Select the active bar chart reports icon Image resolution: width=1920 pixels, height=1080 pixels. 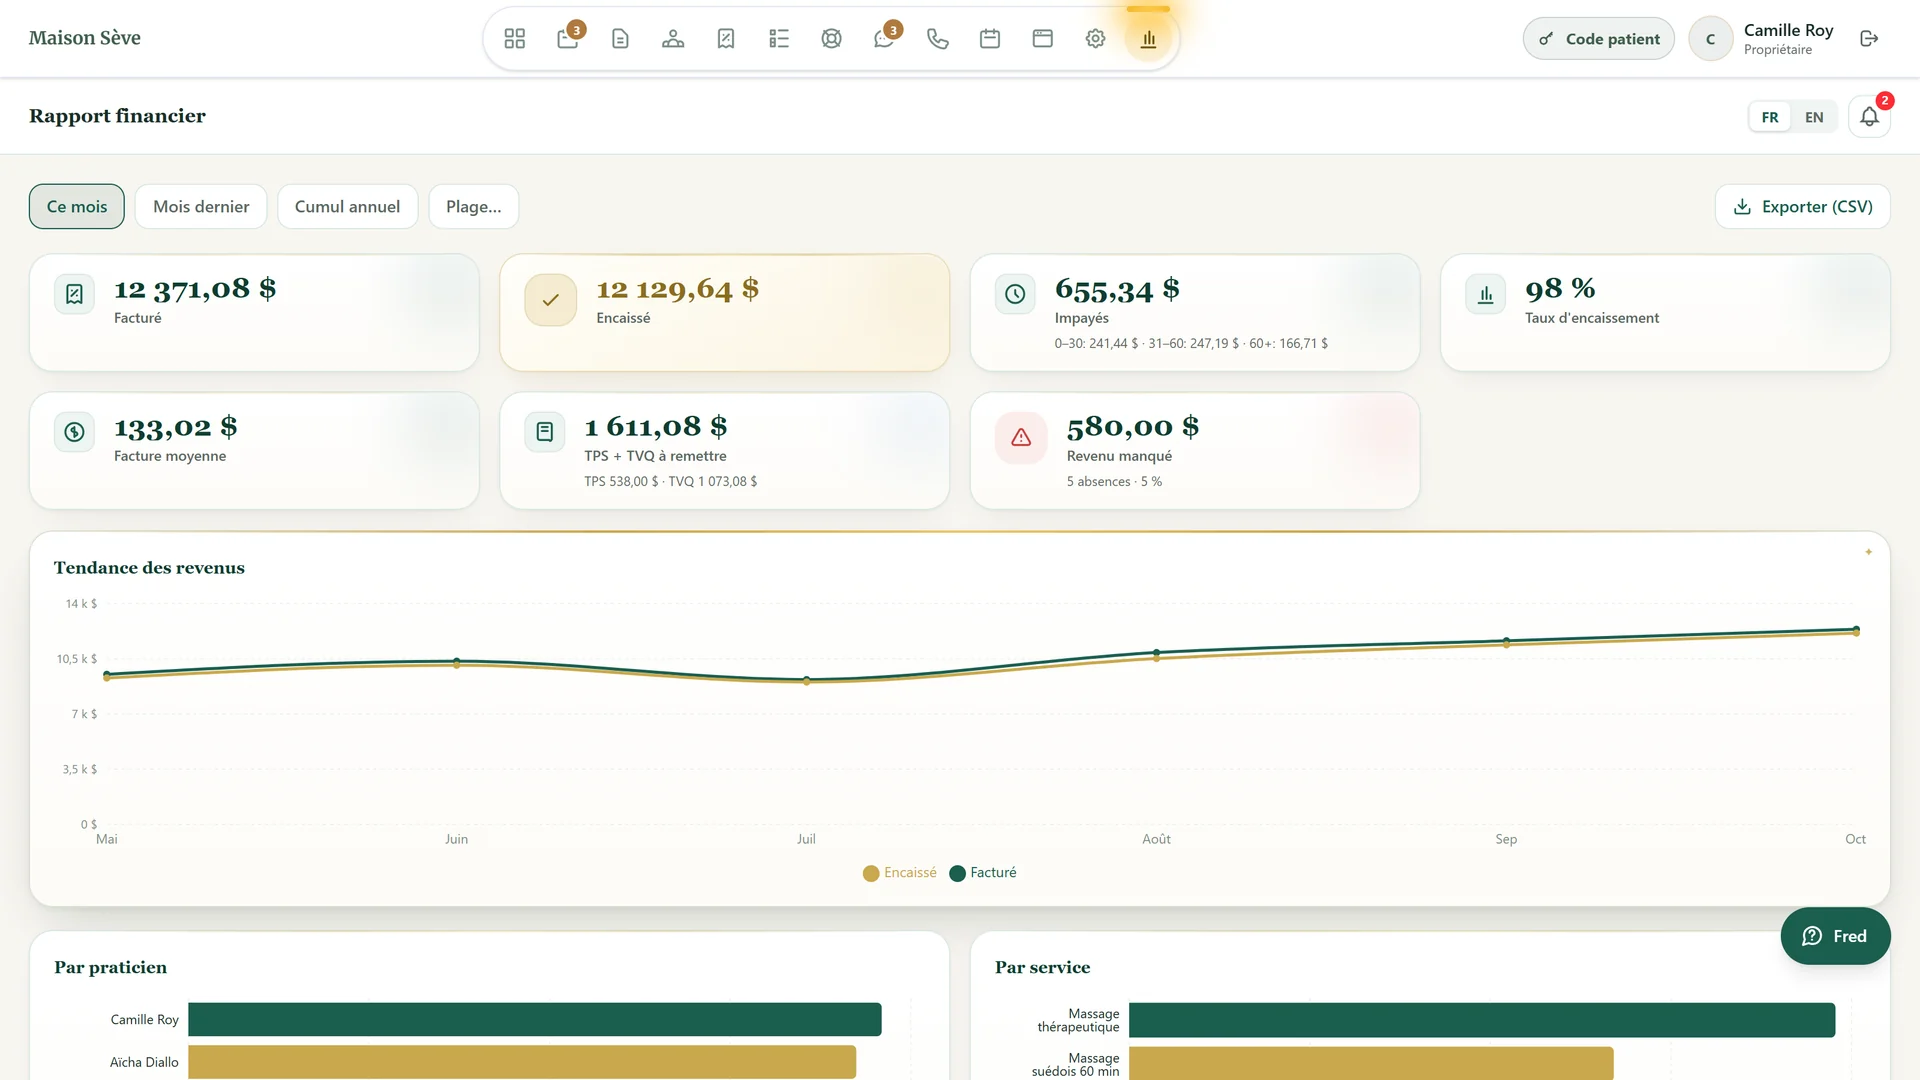coord(1148,39)
